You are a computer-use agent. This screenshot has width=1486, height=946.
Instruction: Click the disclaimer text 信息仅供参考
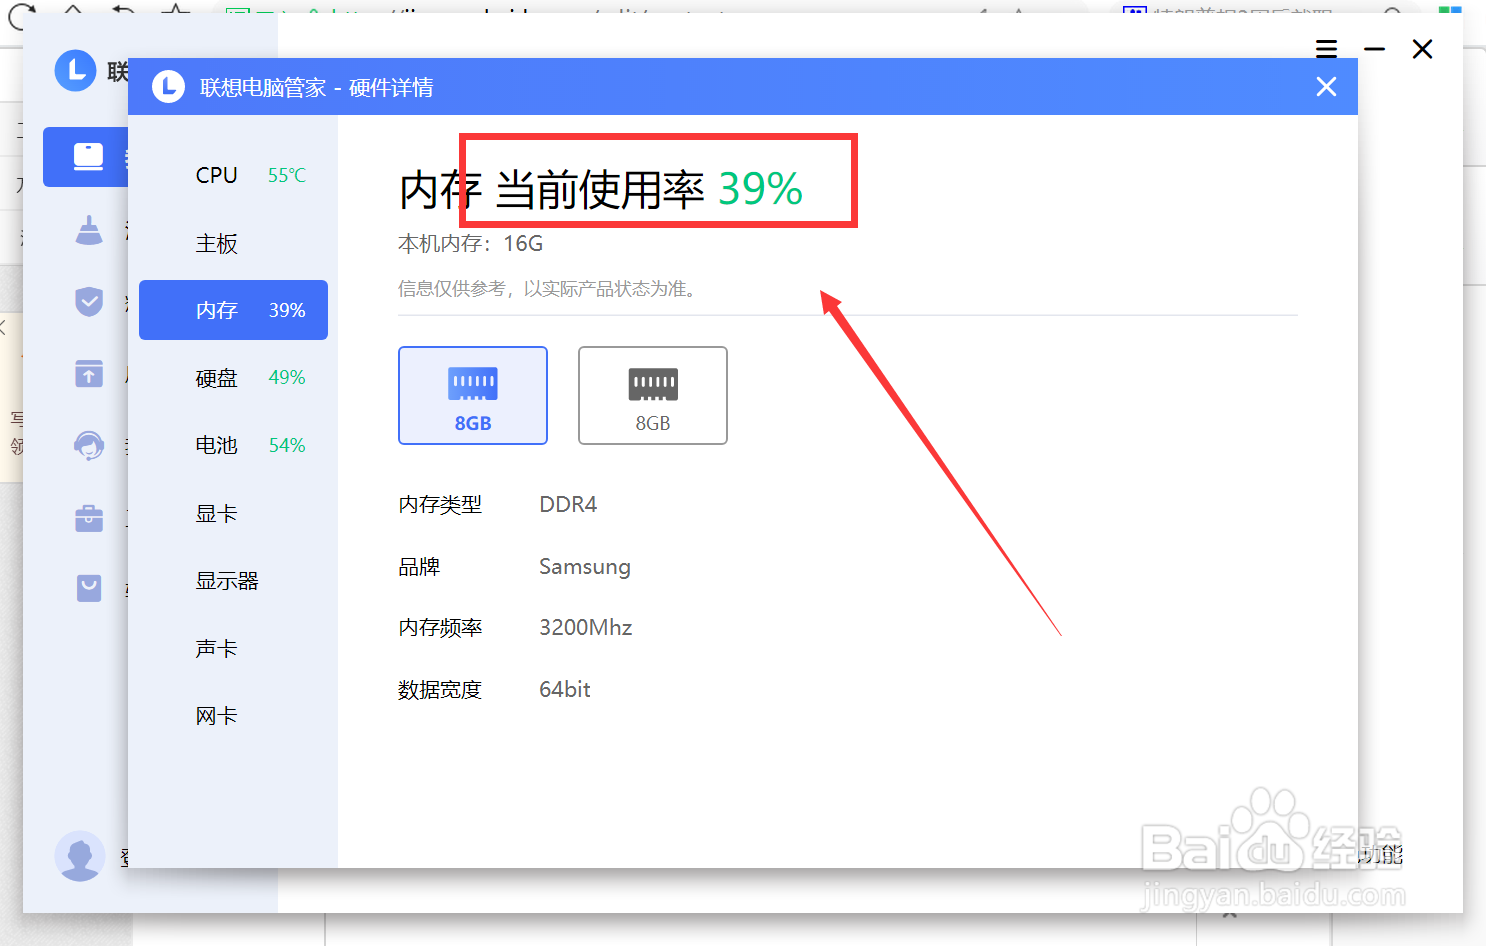[547, 289]
